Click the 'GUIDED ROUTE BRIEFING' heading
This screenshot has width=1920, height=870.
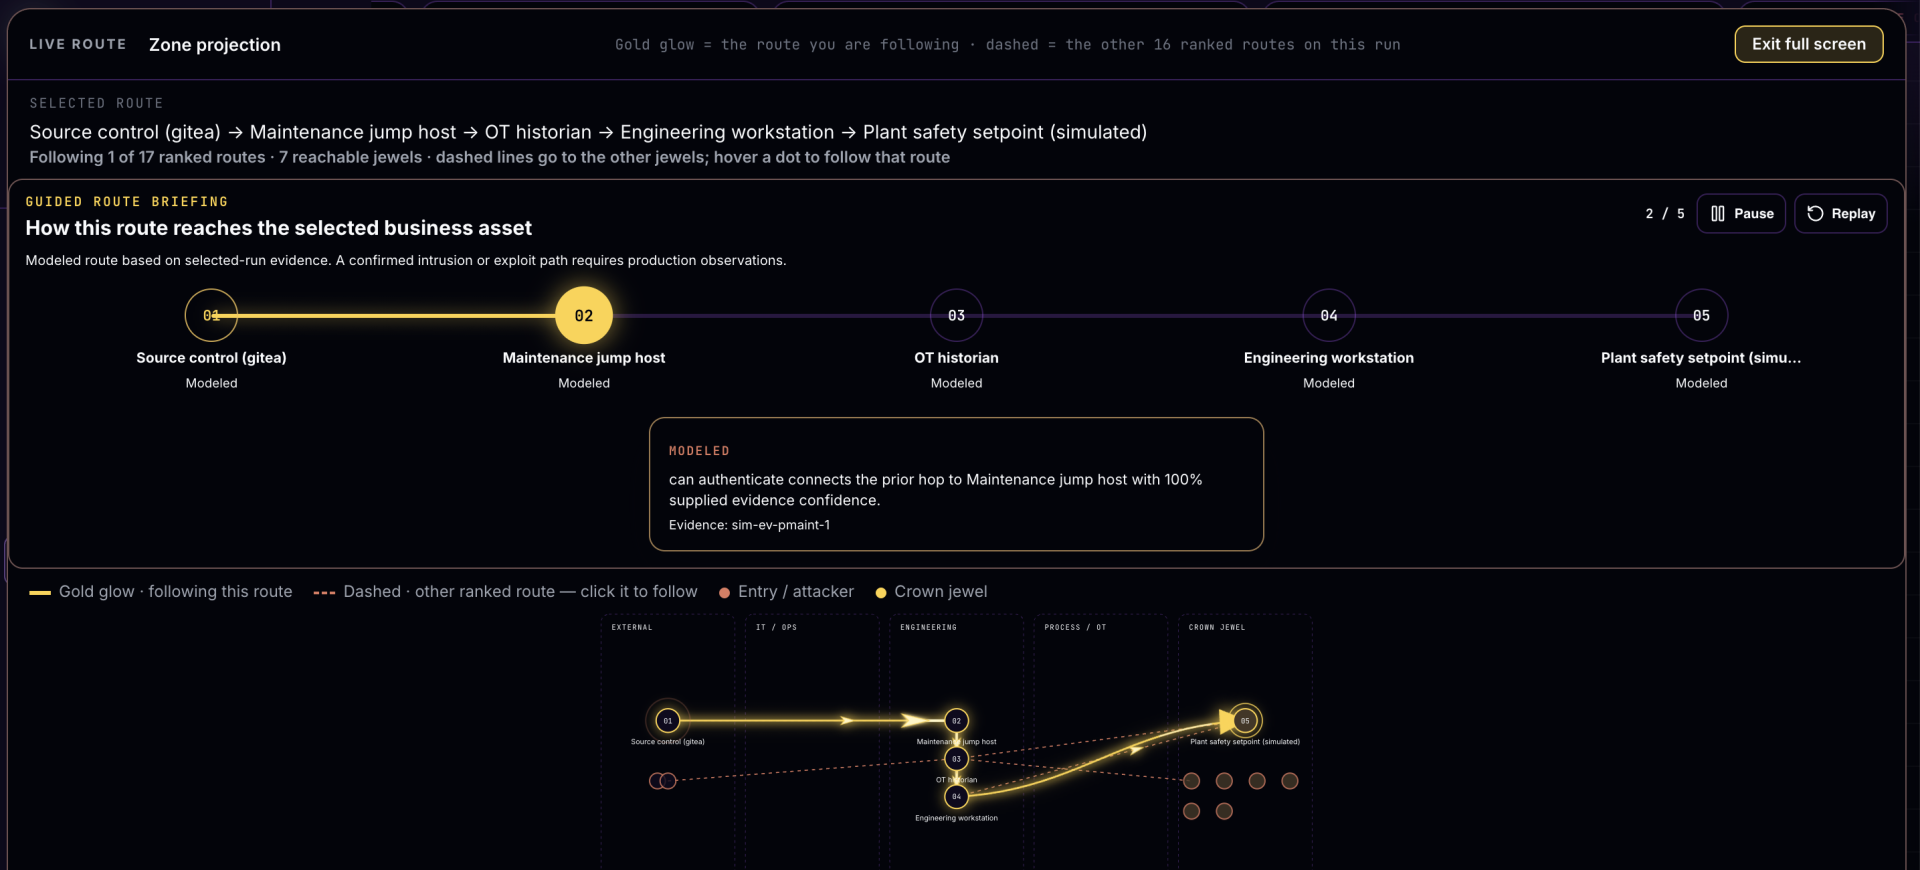[x=127, y=202]
